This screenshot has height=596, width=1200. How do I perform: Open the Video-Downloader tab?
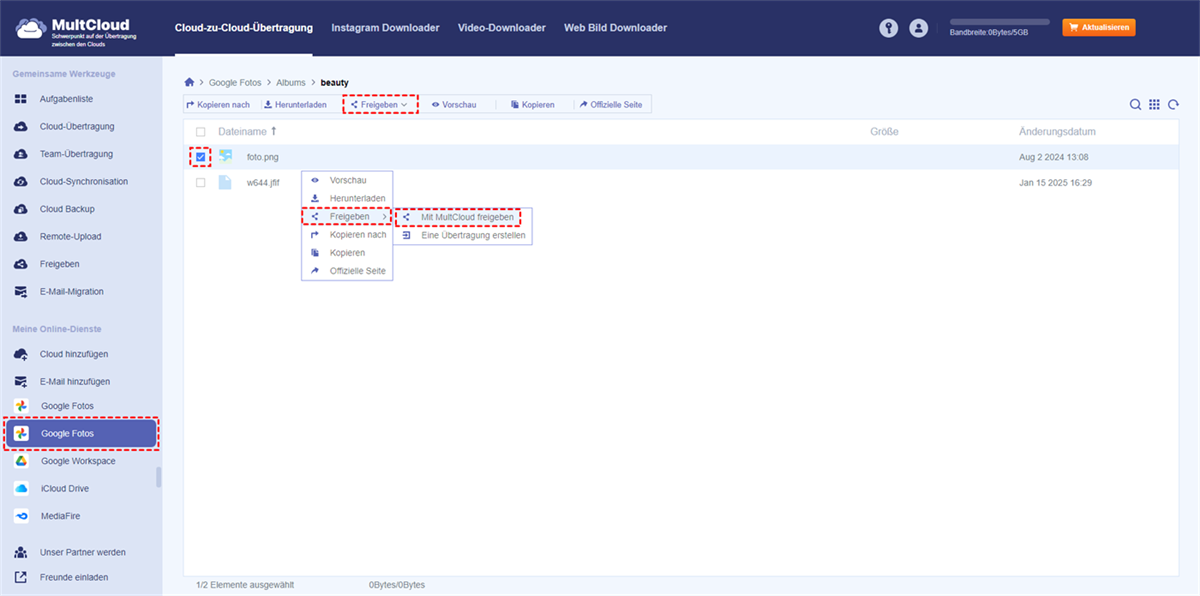click(x=502, y=28)
